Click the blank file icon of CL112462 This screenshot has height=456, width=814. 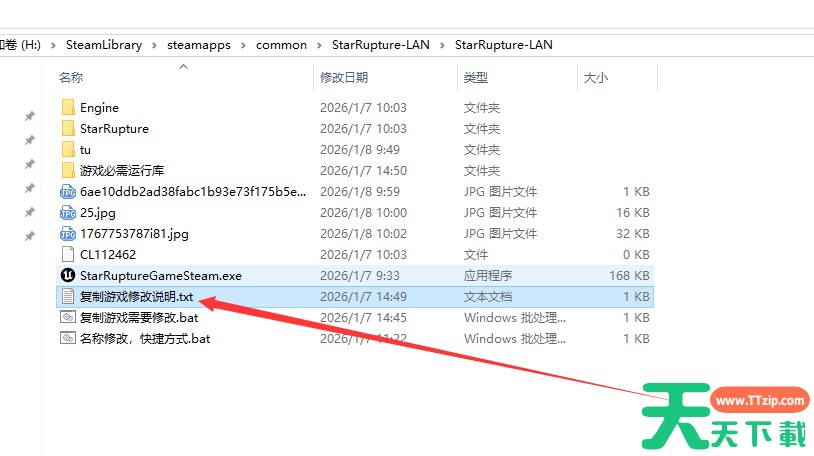[68, 254]
